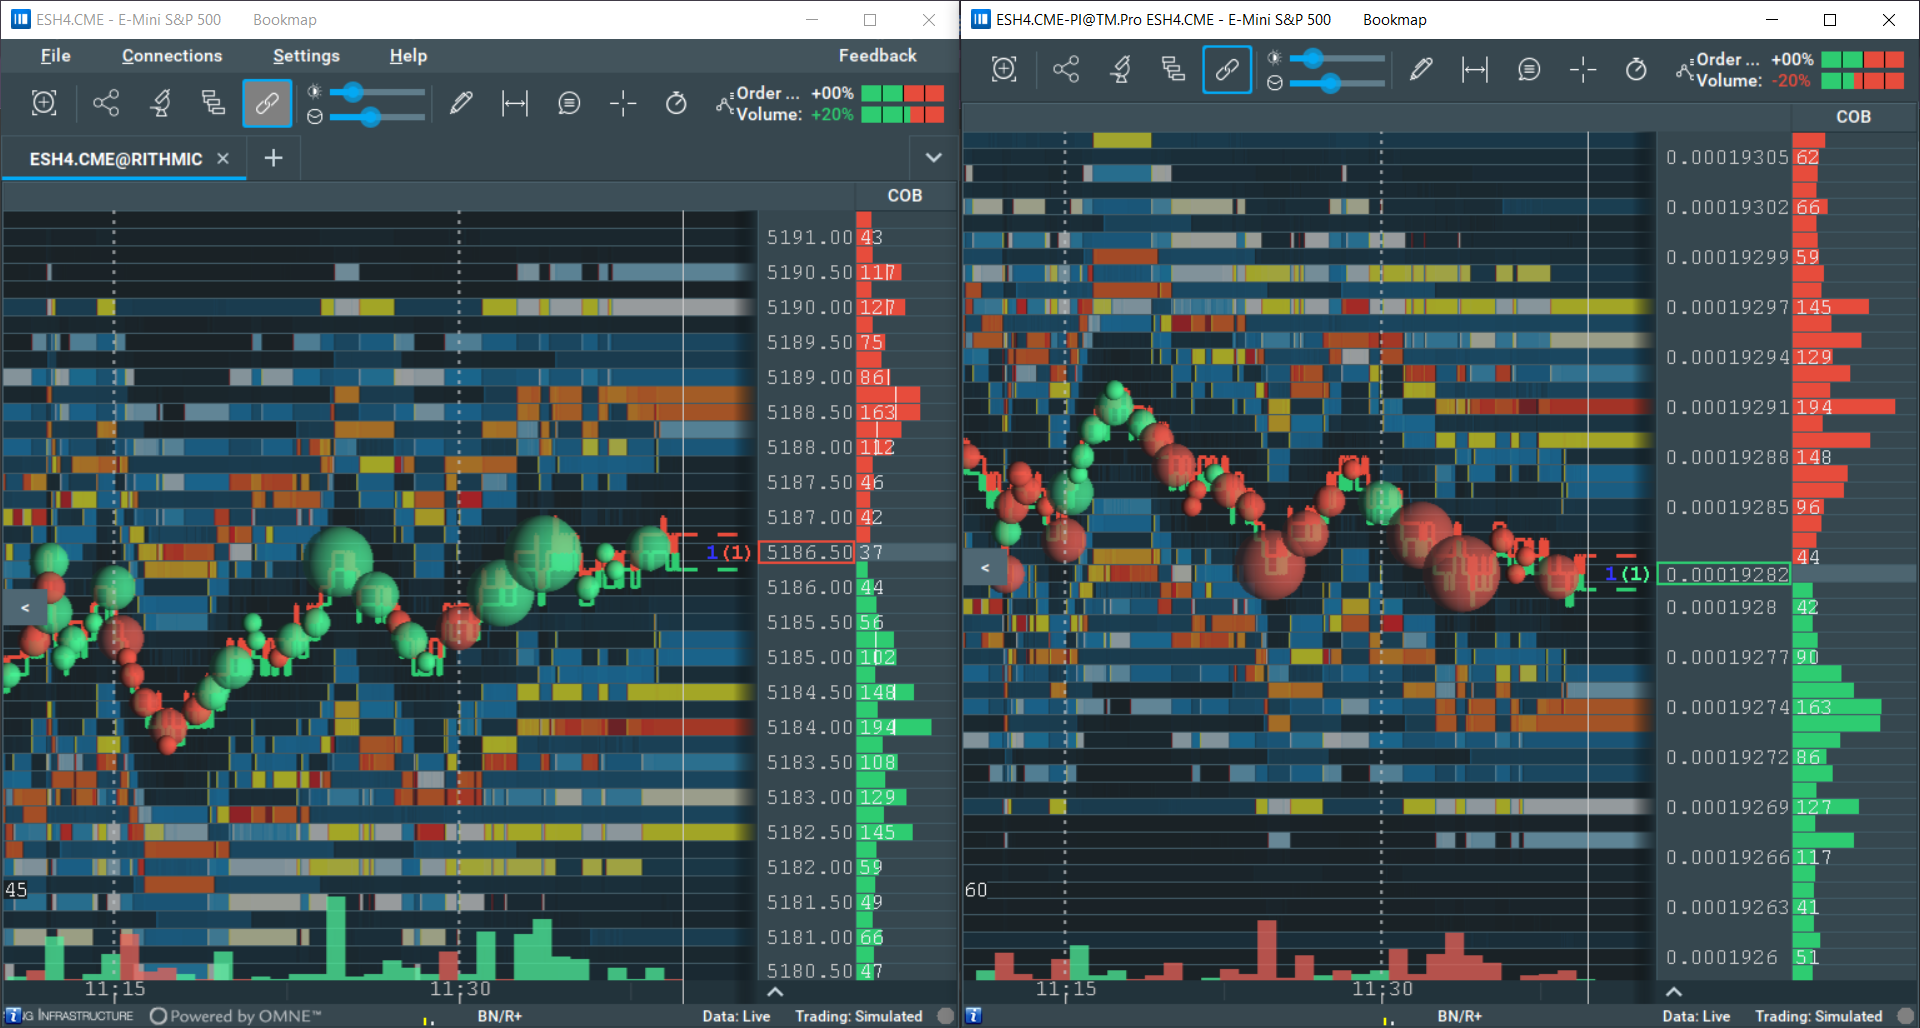Expand tab list chevron in left window

[933, 158]
